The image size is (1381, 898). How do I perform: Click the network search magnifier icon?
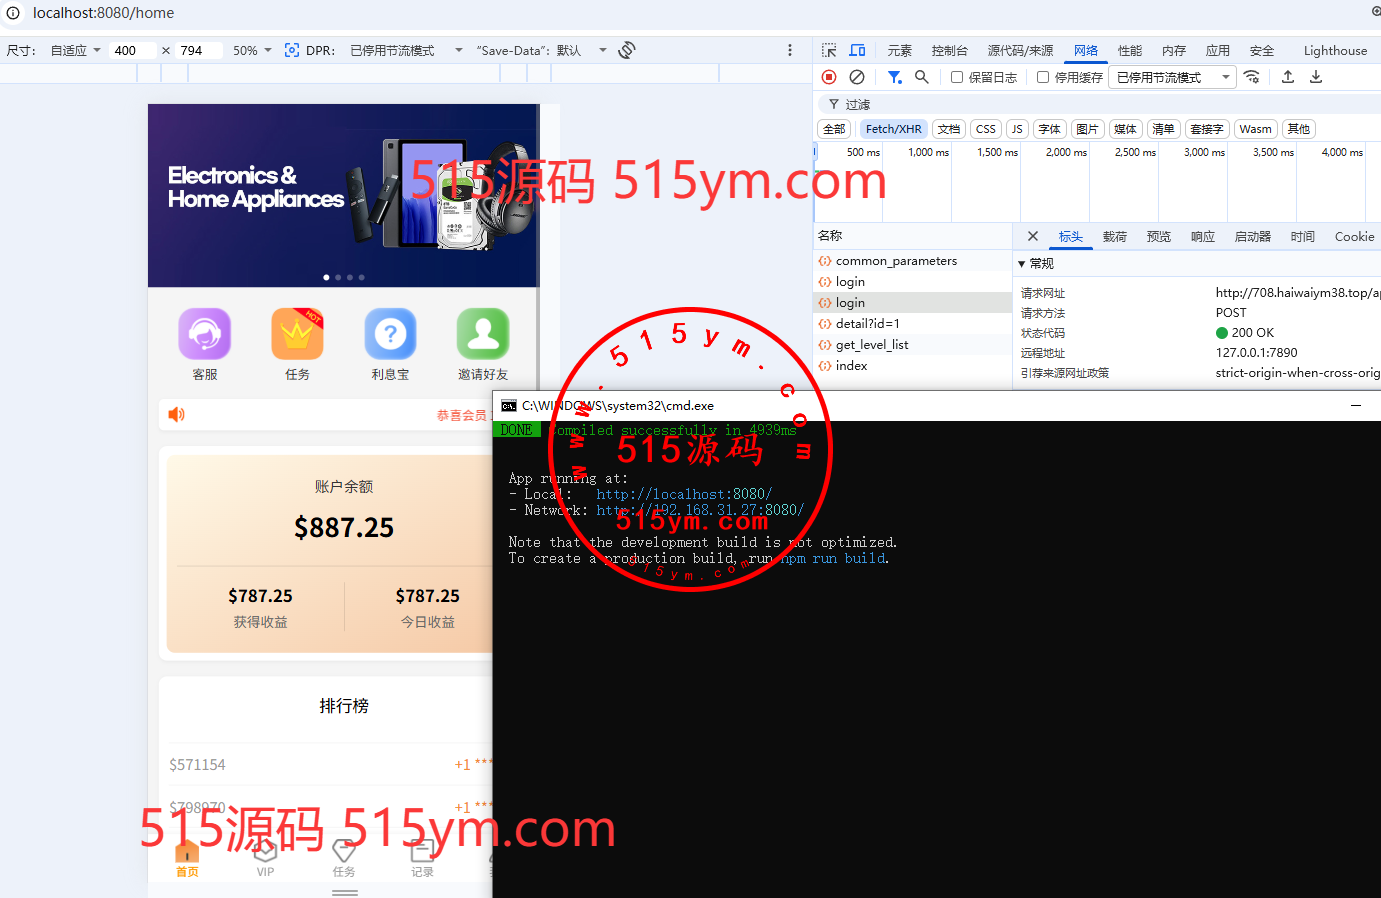coord(922,77)
